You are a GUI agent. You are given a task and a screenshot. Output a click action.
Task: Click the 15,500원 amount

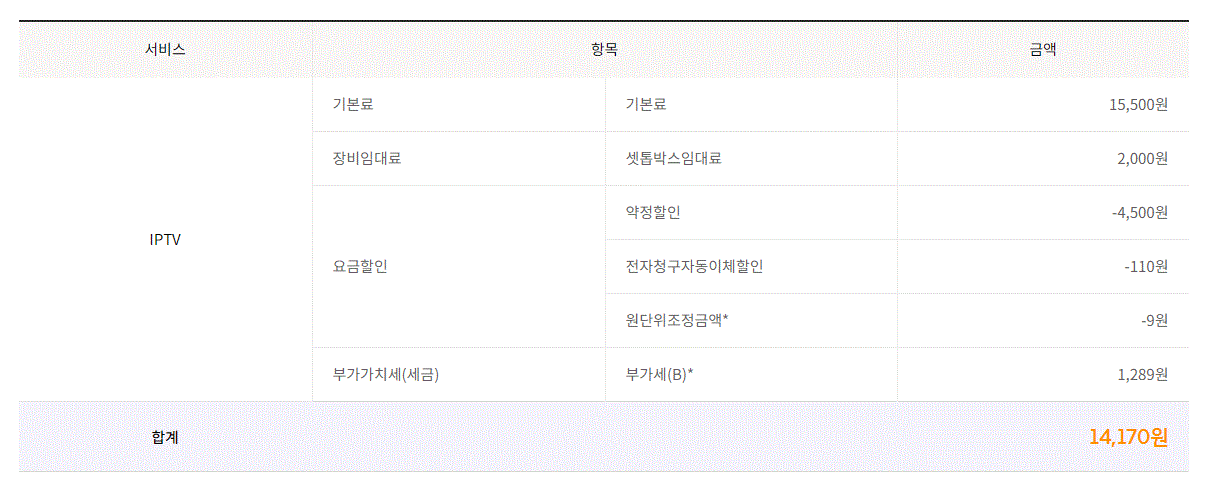1138,104
